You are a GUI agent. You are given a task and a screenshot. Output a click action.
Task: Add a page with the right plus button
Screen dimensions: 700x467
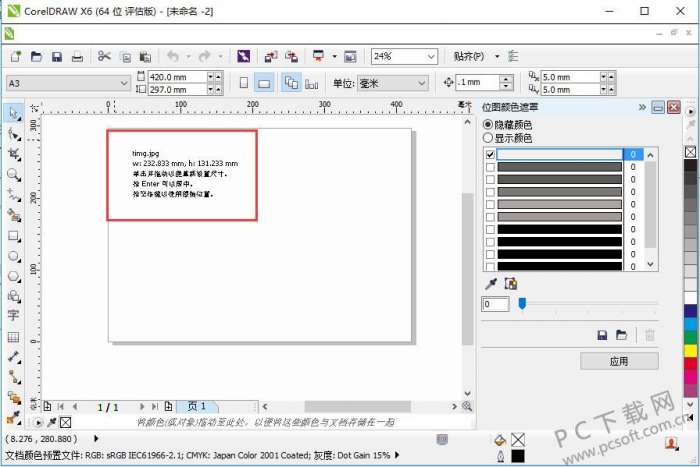coord(168,407)
